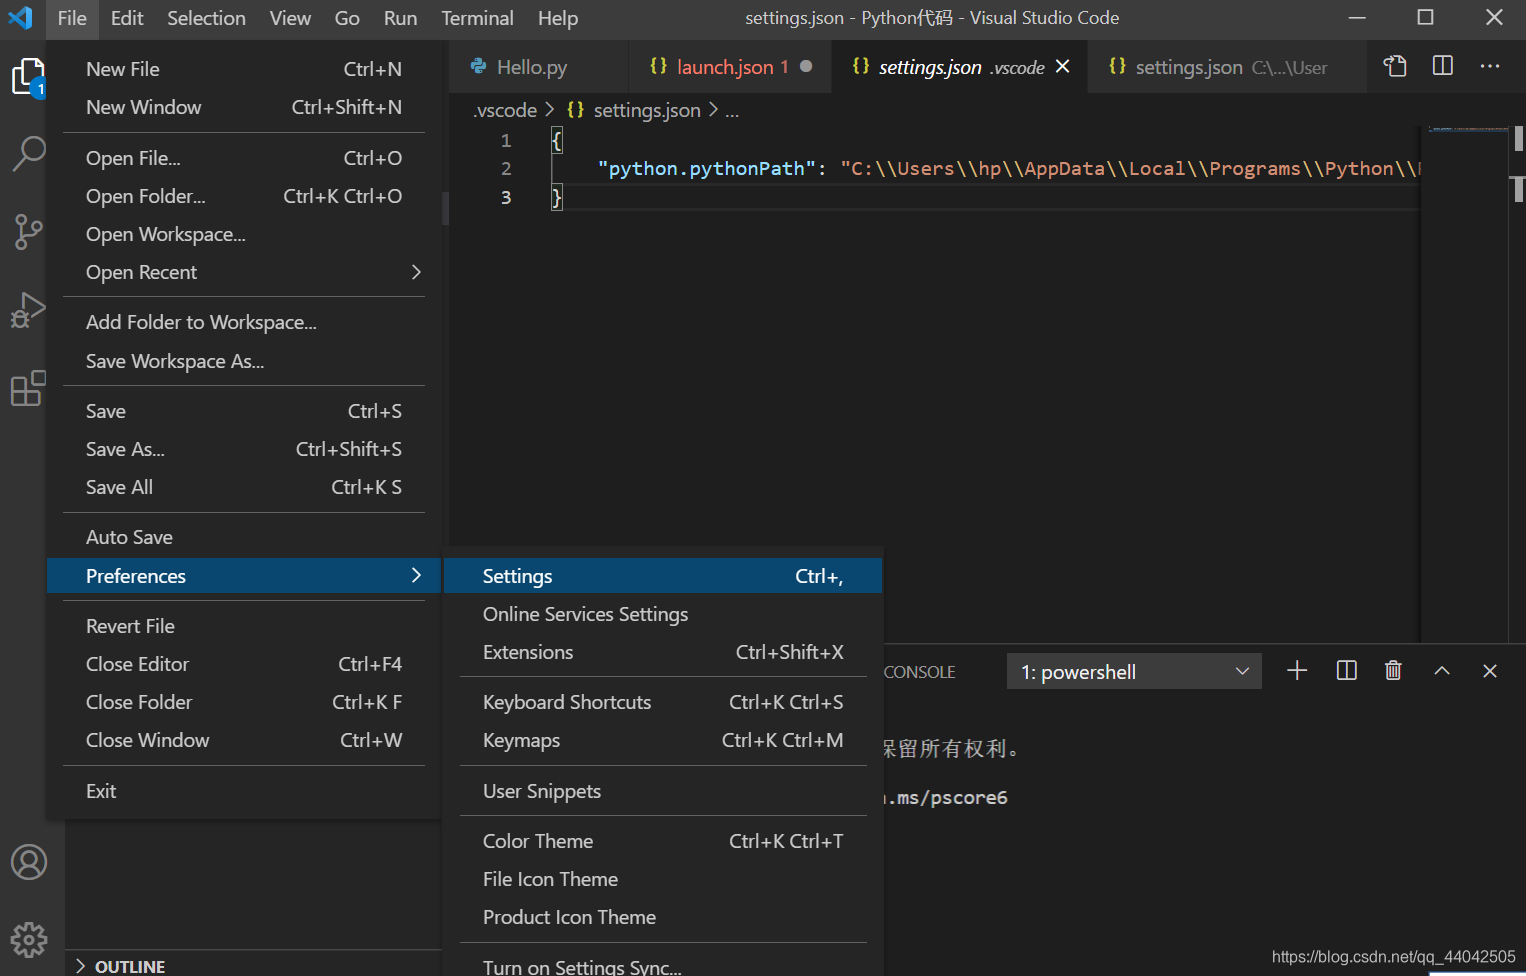This screenshot has width=1526, height=976.
Task: Open the Run and Debug view icon
Action: (28, 310)
